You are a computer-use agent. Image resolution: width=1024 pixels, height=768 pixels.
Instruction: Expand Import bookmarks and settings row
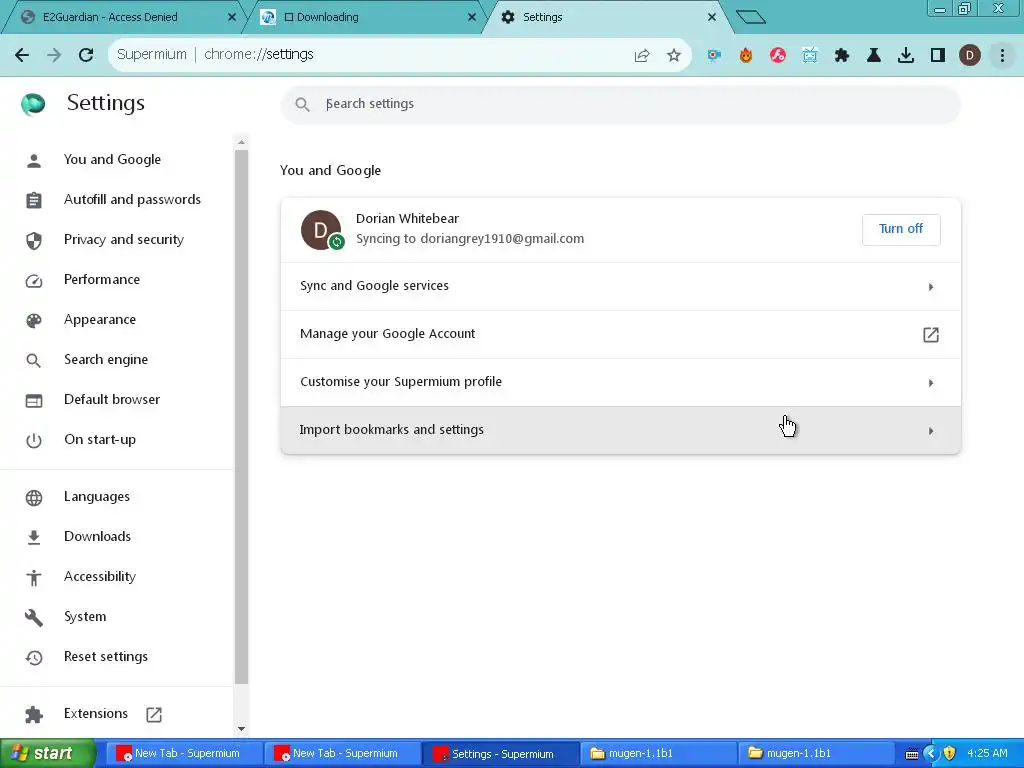[620, 430]
